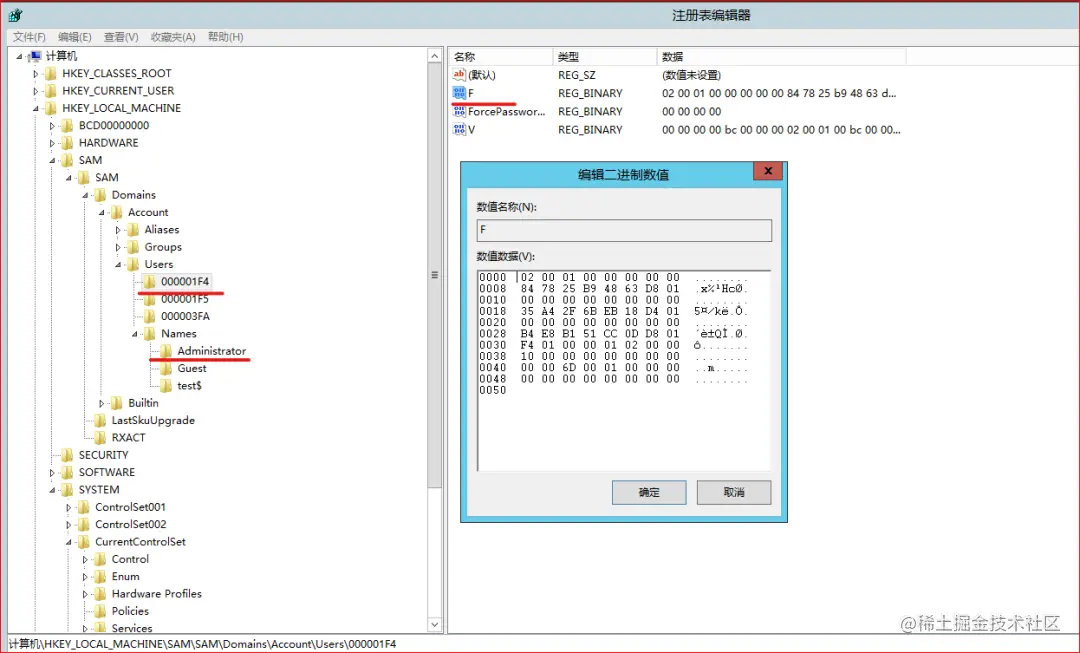Select the Administrator folder icon

coord(166,351)
